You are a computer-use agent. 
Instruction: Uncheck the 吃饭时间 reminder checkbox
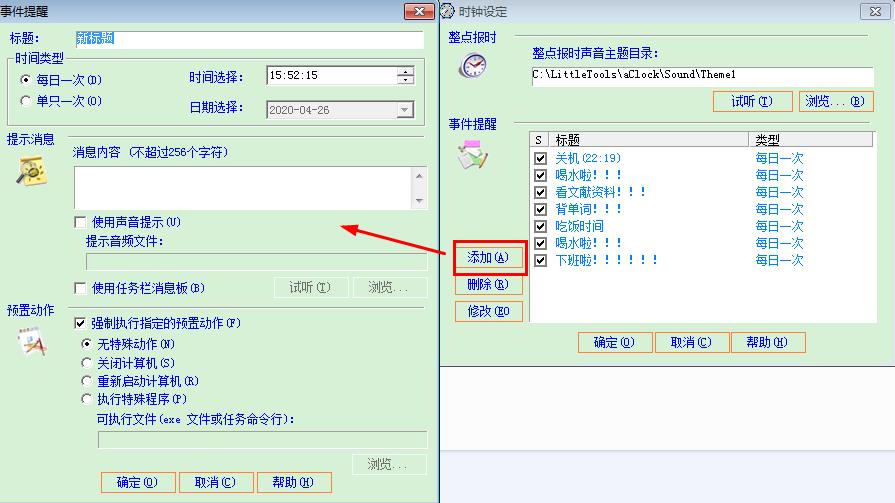pos(540,226)
